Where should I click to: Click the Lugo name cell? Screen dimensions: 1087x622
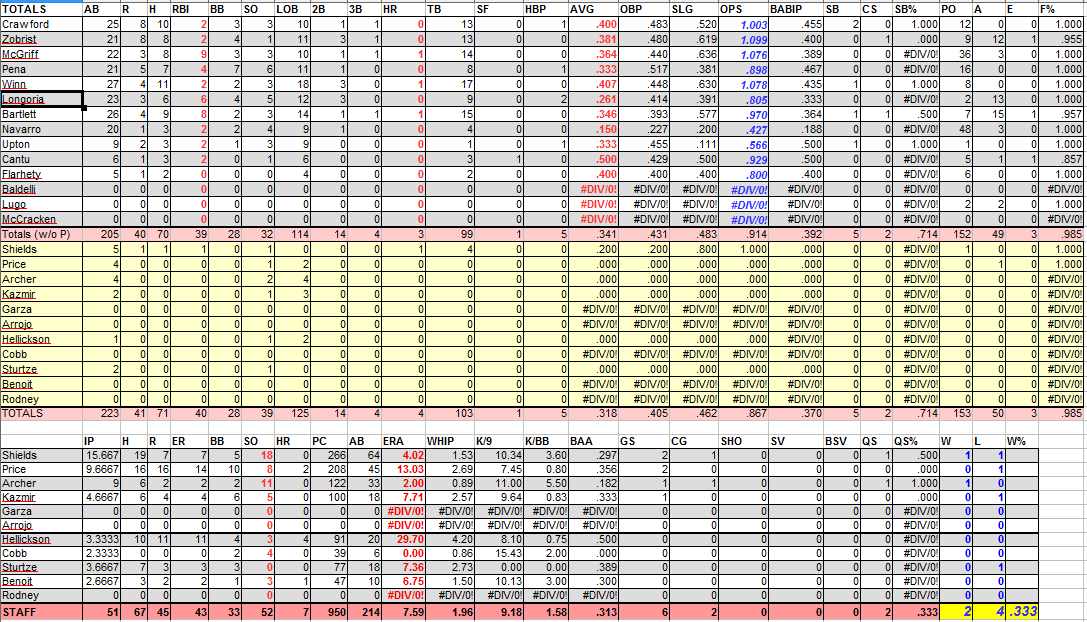point(42,205)
